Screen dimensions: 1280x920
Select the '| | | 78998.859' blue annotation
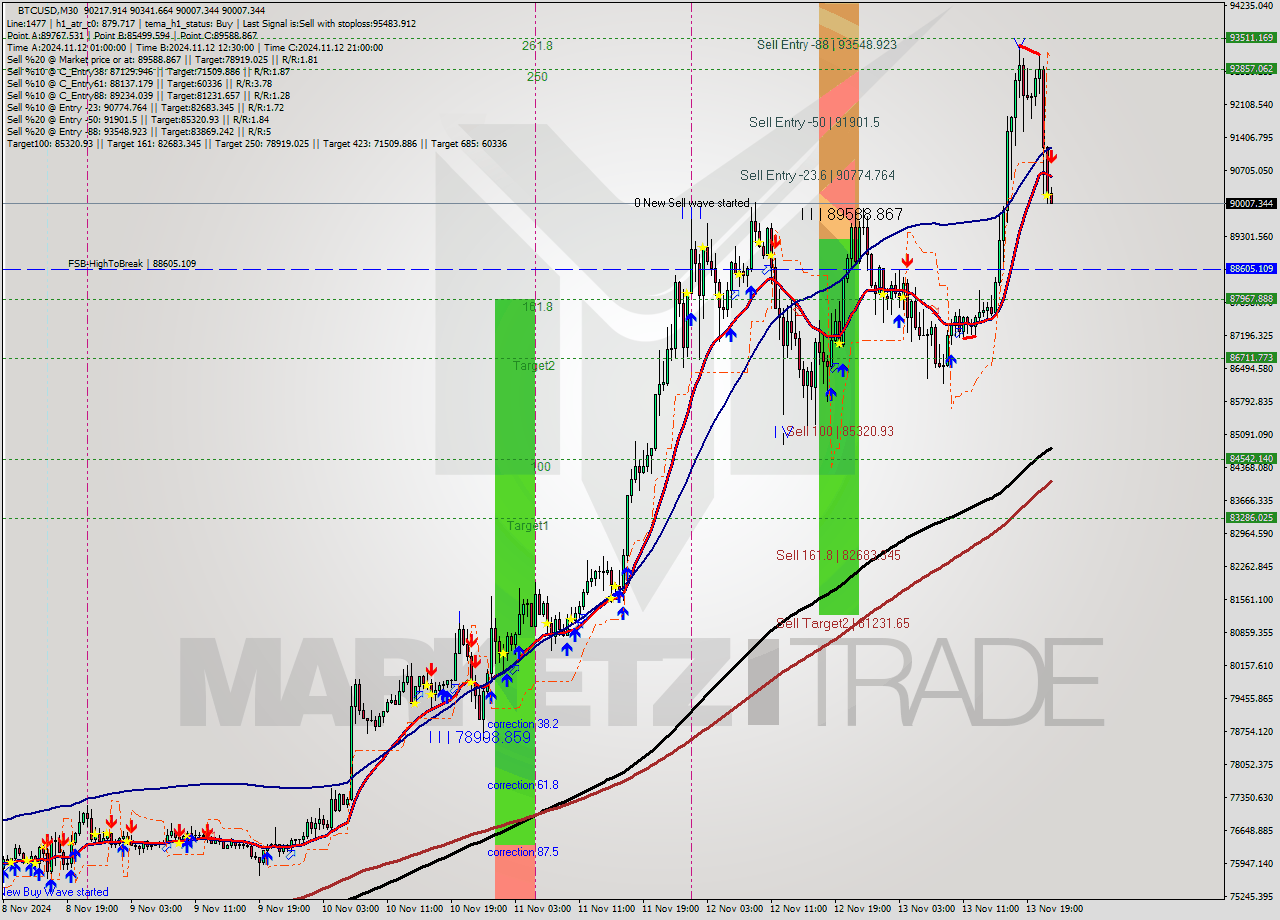(x=479, y=737)
